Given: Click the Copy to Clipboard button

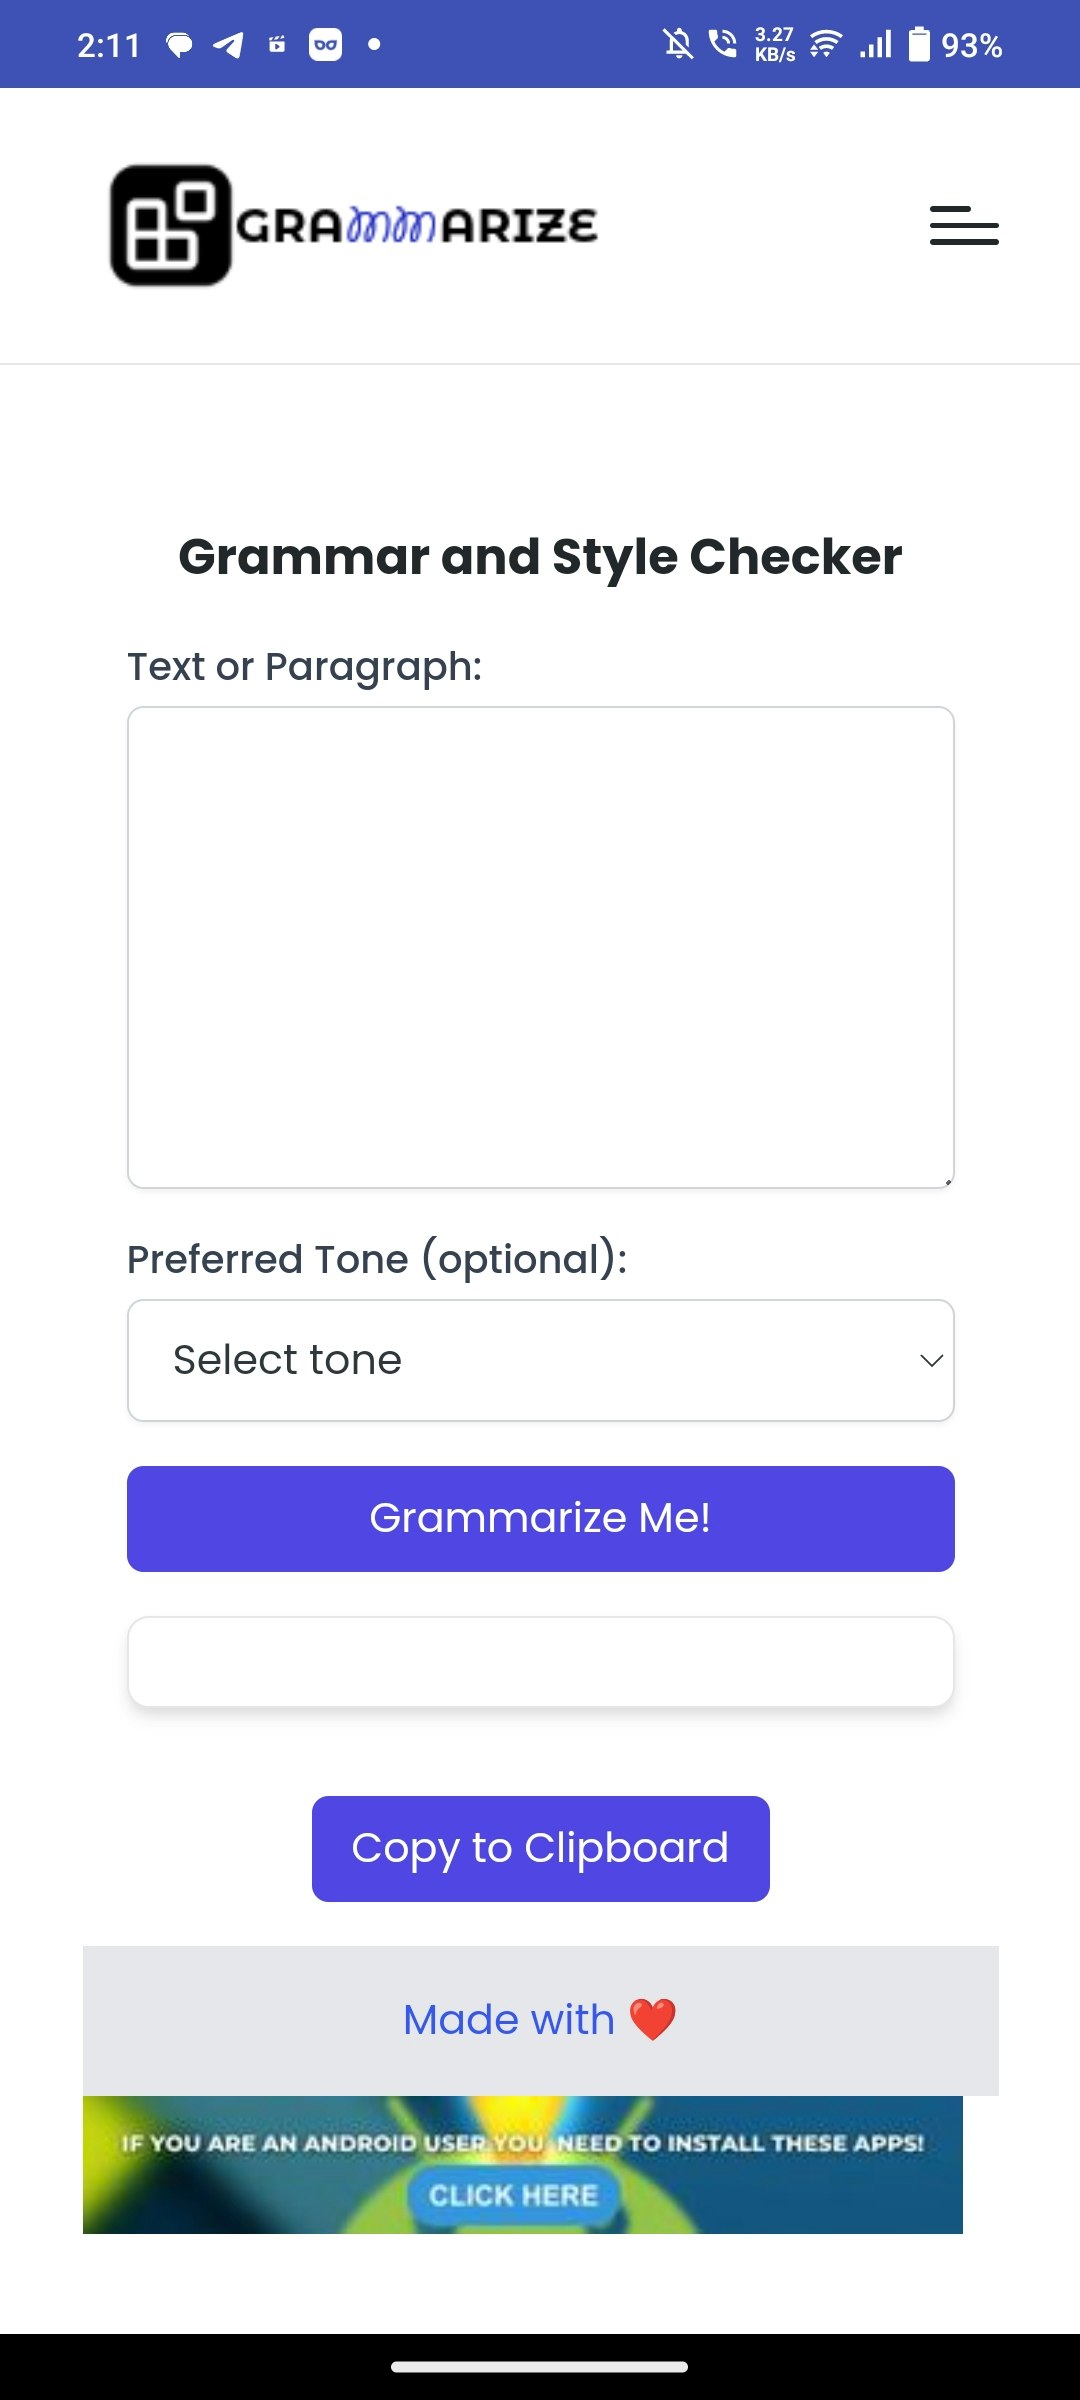Looking at the screenshot, I should pos(541,1849).
